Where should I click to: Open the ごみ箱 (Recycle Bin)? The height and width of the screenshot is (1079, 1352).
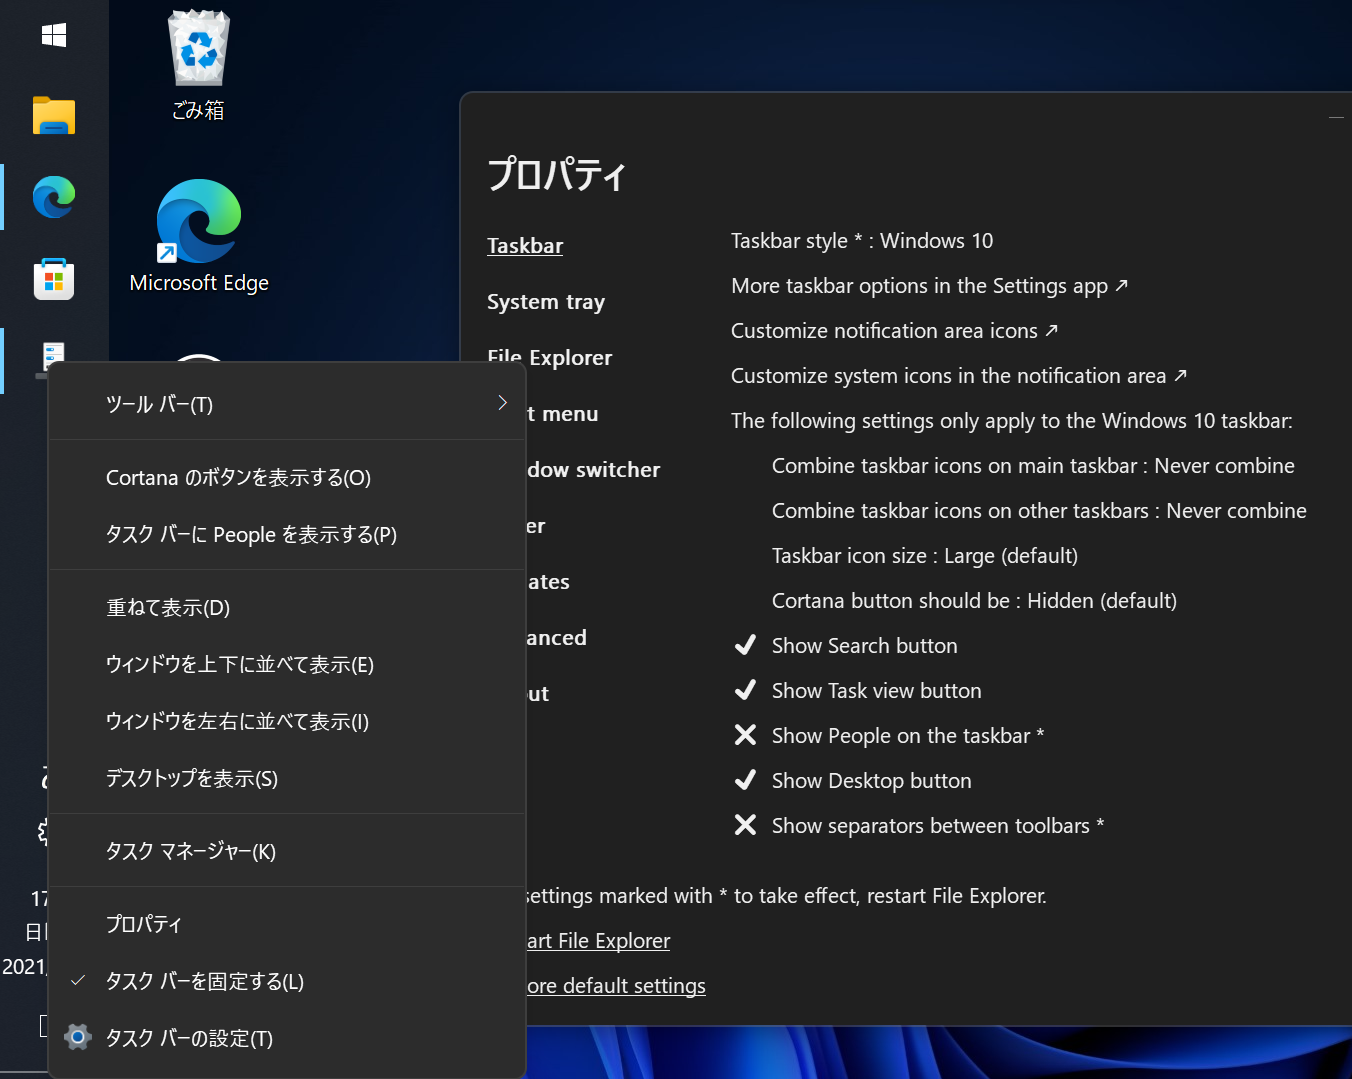pyautogui.click(x=197, y=50)
